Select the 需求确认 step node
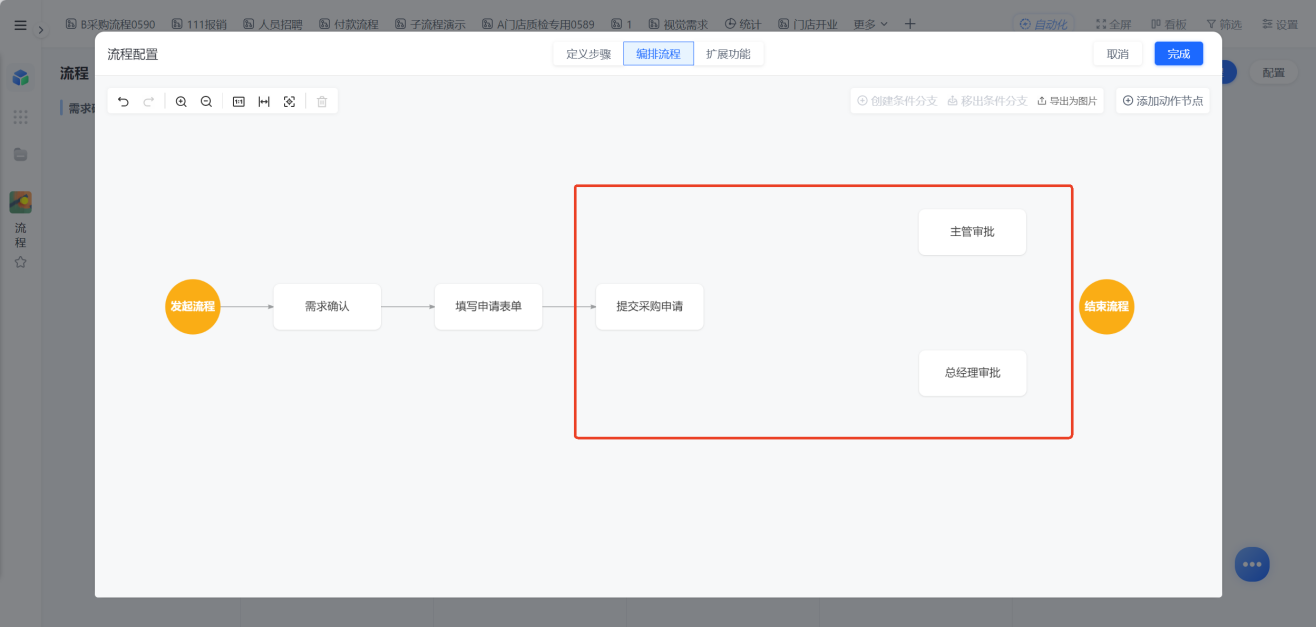The image size is (1316, 627). click(327, 306)
